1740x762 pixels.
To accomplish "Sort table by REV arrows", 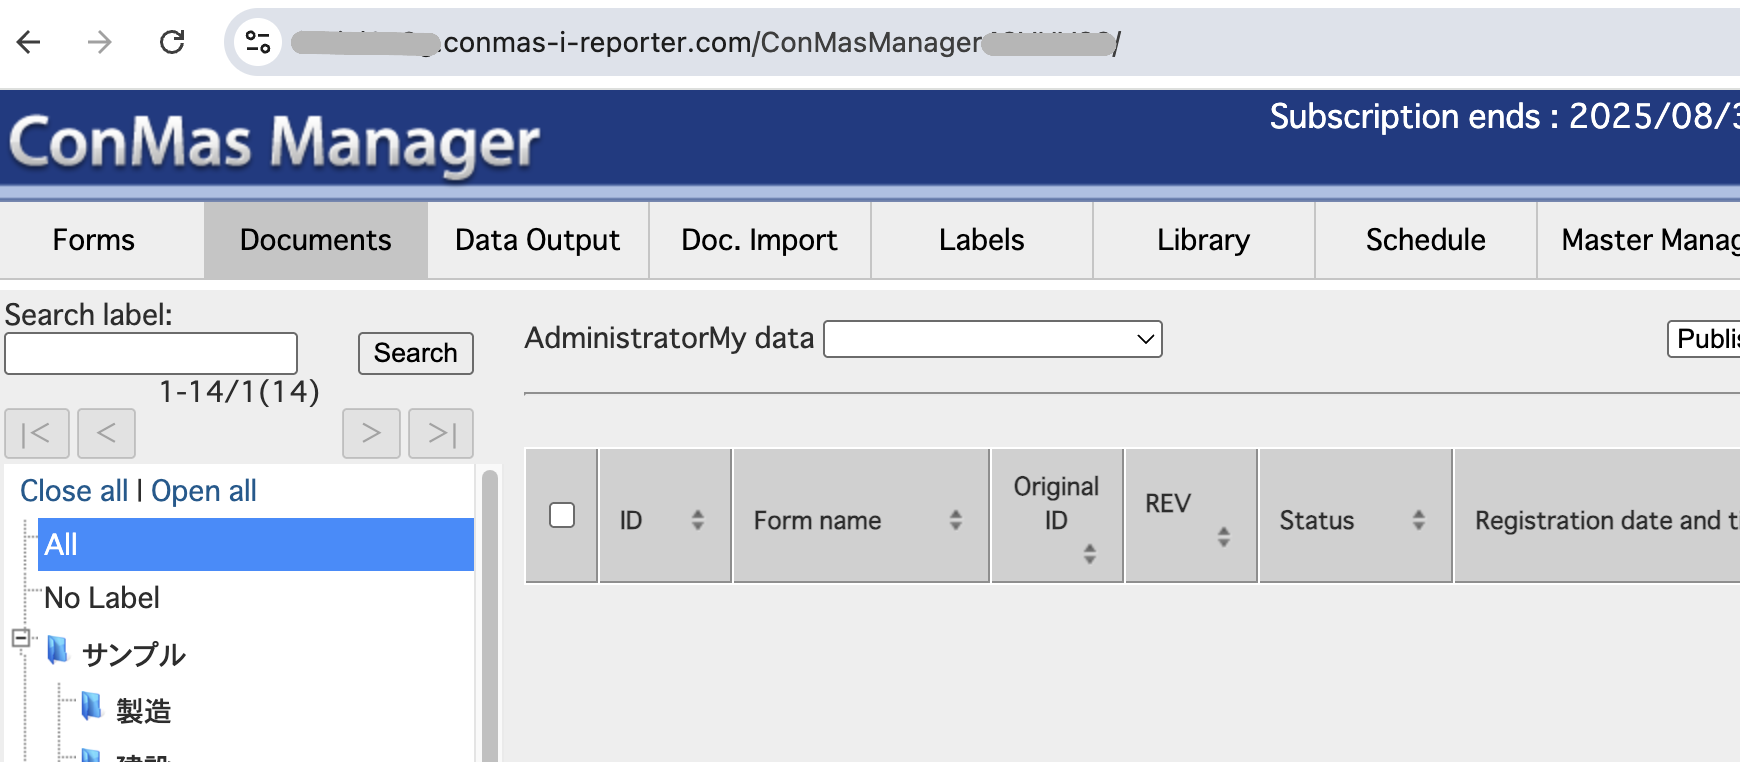I will 1224,537.
